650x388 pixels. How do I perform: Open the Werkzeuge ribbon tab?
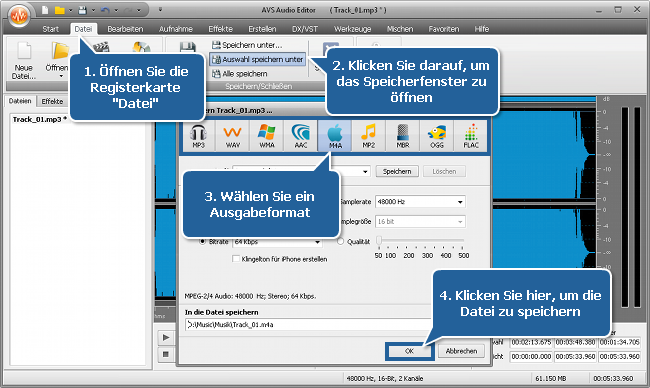(353, 29)
